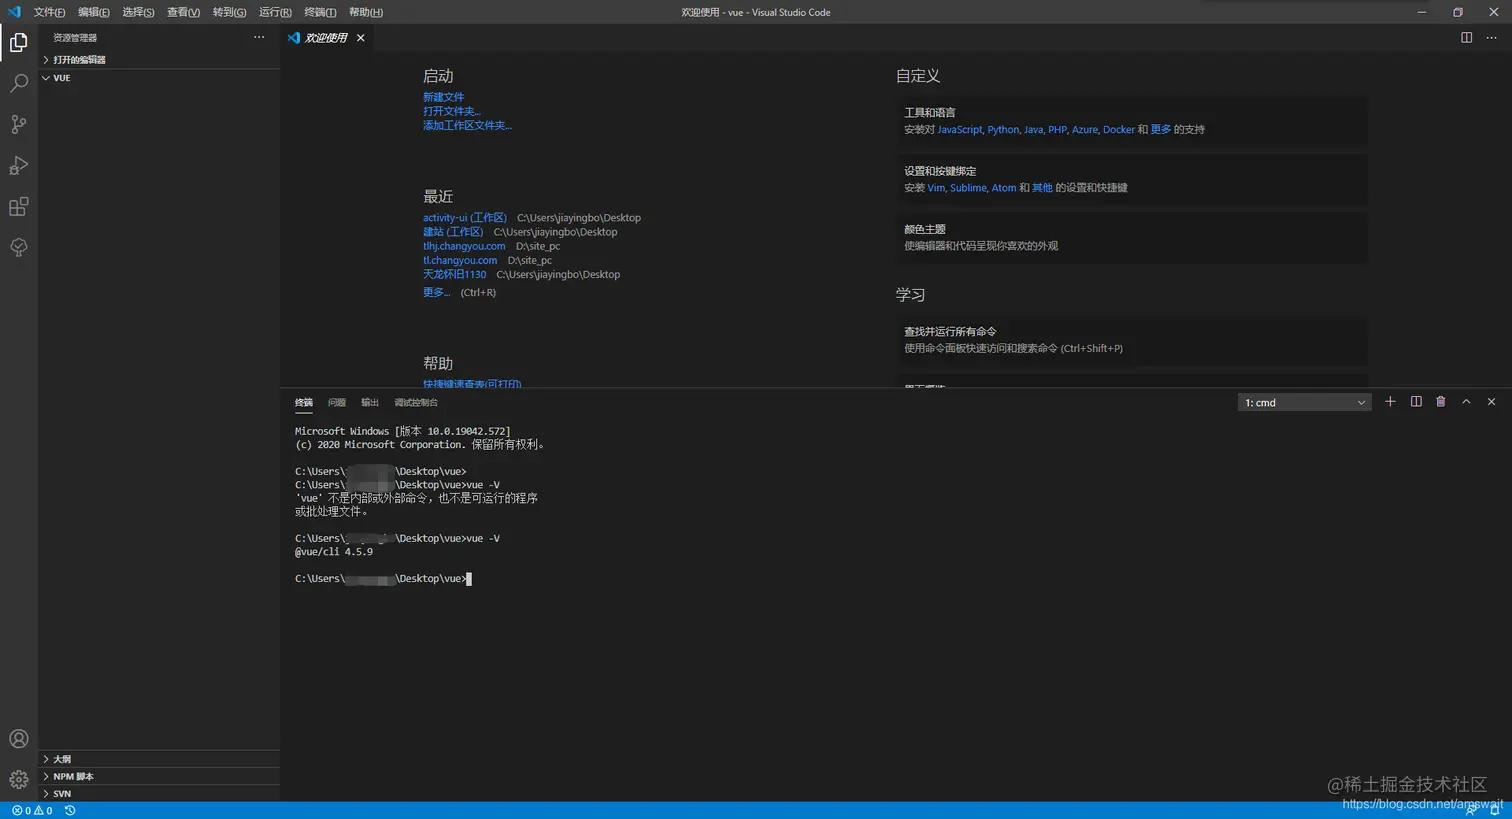Screen dimensions: 1512x819
Task: Open the 选择(S) menu
Action: (138, 12)
